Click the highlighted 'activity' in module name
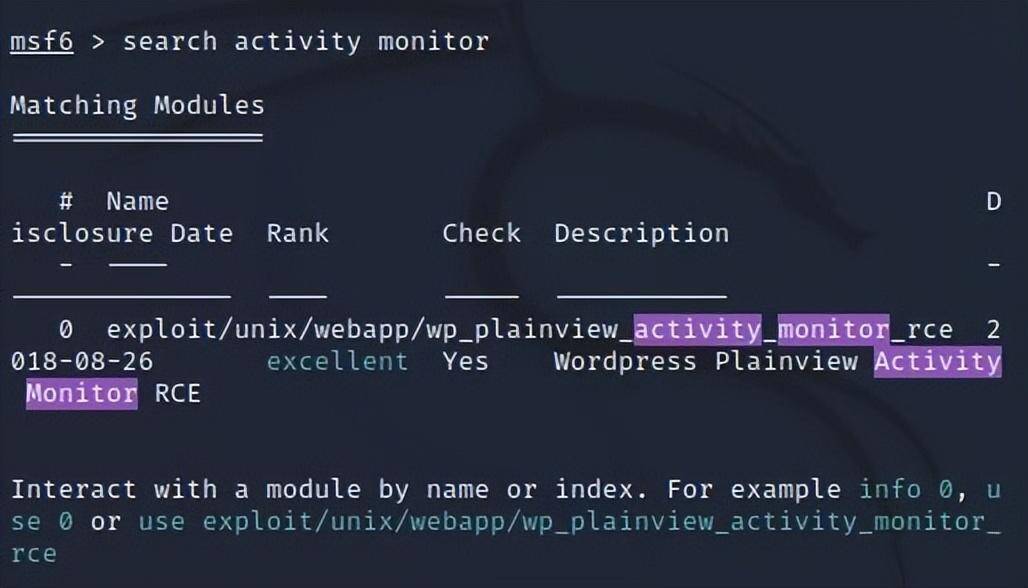Viewport: 1028px width, 588px height. click(698, 330)
